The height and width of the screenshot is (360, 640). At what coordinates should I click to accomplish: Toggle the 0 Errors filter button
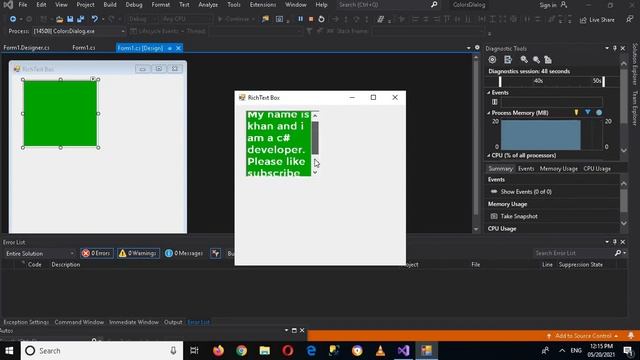(x=97, y=253)
